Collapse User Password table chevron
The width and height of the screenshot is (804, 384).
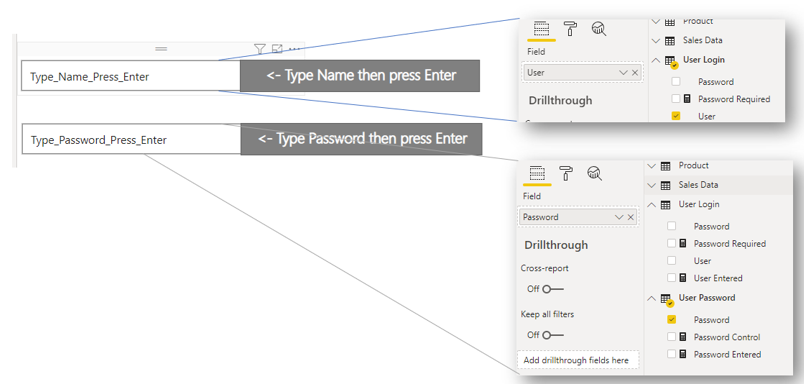click(651, 298)
